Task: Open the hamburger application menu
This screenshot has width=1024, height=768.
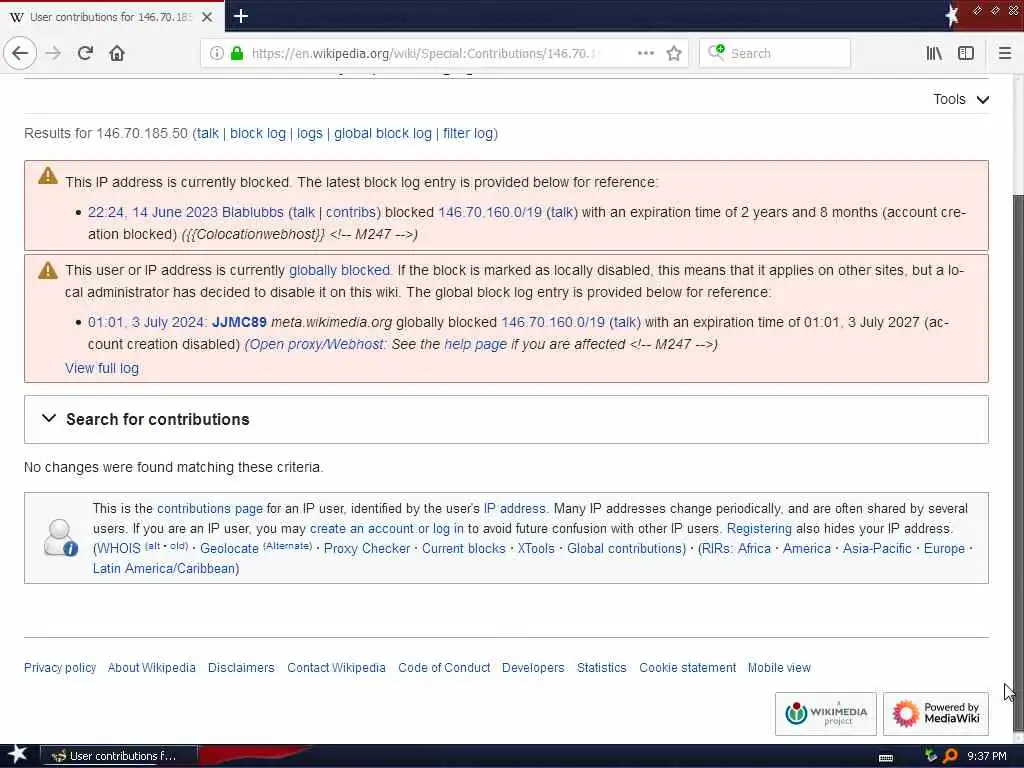Action: tap(1004, 54)
